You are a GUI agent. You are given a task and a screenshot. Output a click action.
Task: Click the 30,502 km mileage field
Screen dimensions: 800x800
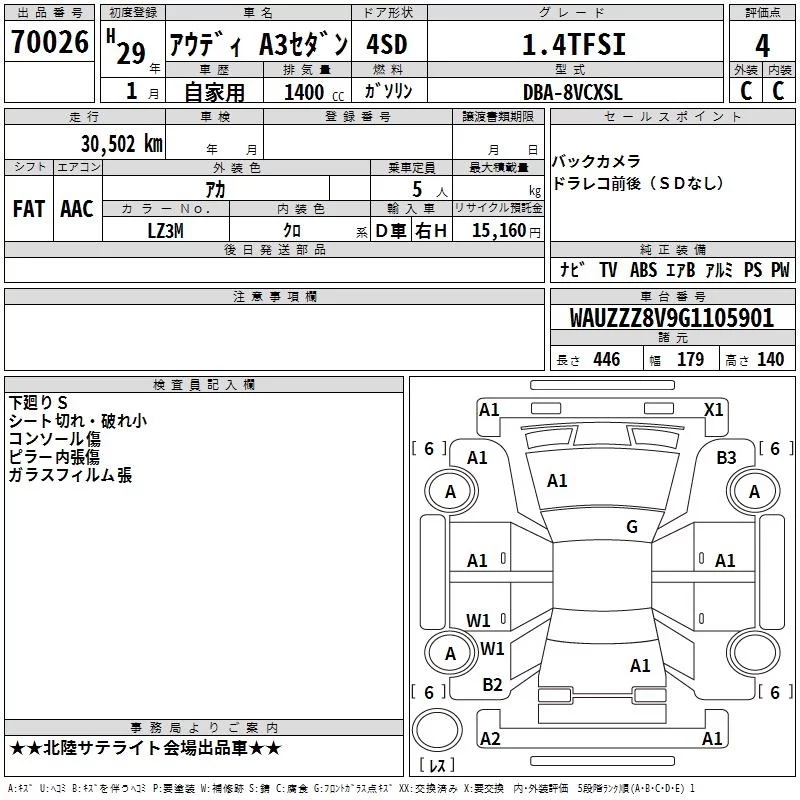[122, 143]
